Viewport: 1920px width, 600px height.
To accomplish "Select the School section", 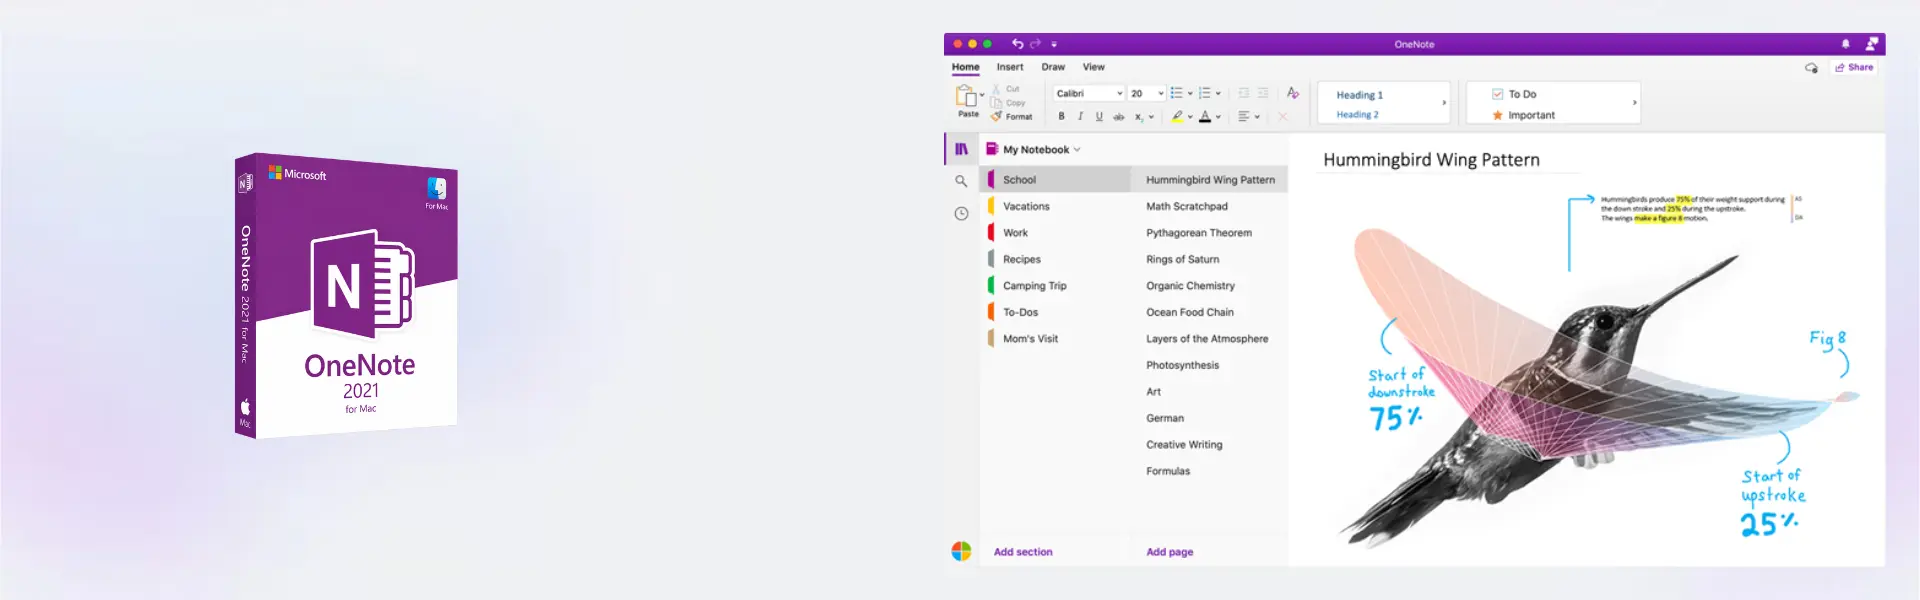I will coord(1056,179).
